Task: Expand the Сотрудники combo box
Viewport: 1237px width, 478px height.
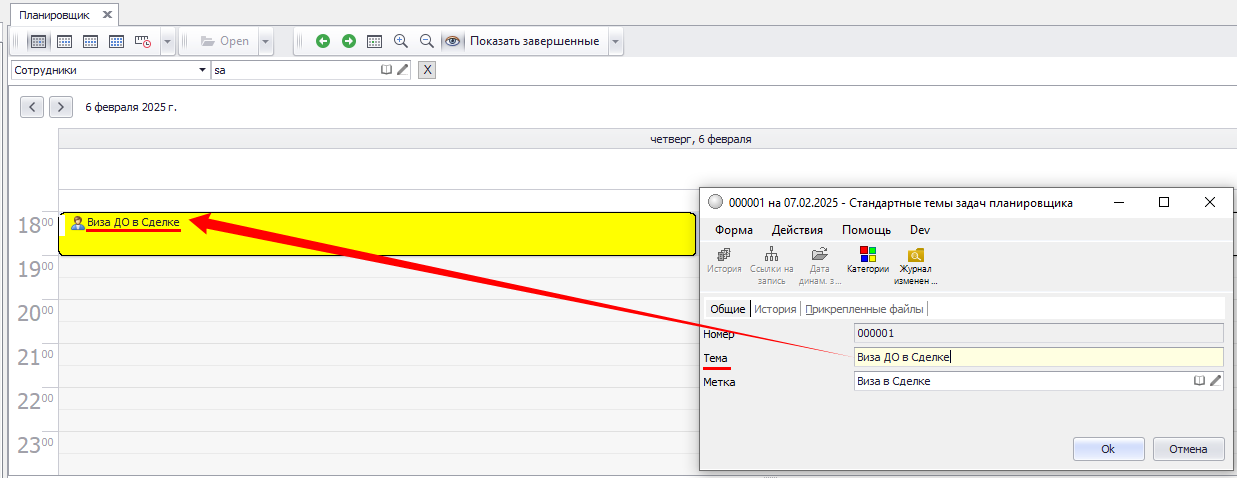Action: click(x=200, y=70)
